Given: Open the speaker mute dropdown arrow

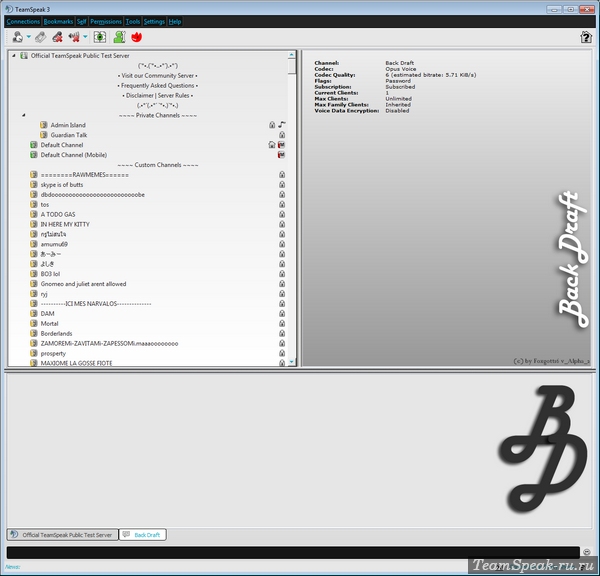Looking at the screenshot, I should [85, 37].
